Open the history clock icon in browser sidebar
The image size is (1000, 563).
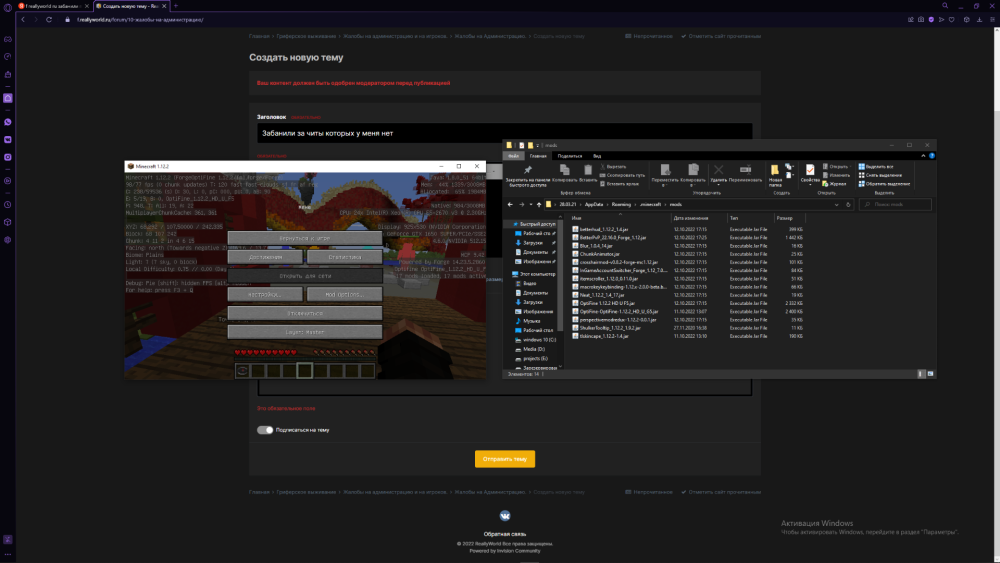pos(8,205)
